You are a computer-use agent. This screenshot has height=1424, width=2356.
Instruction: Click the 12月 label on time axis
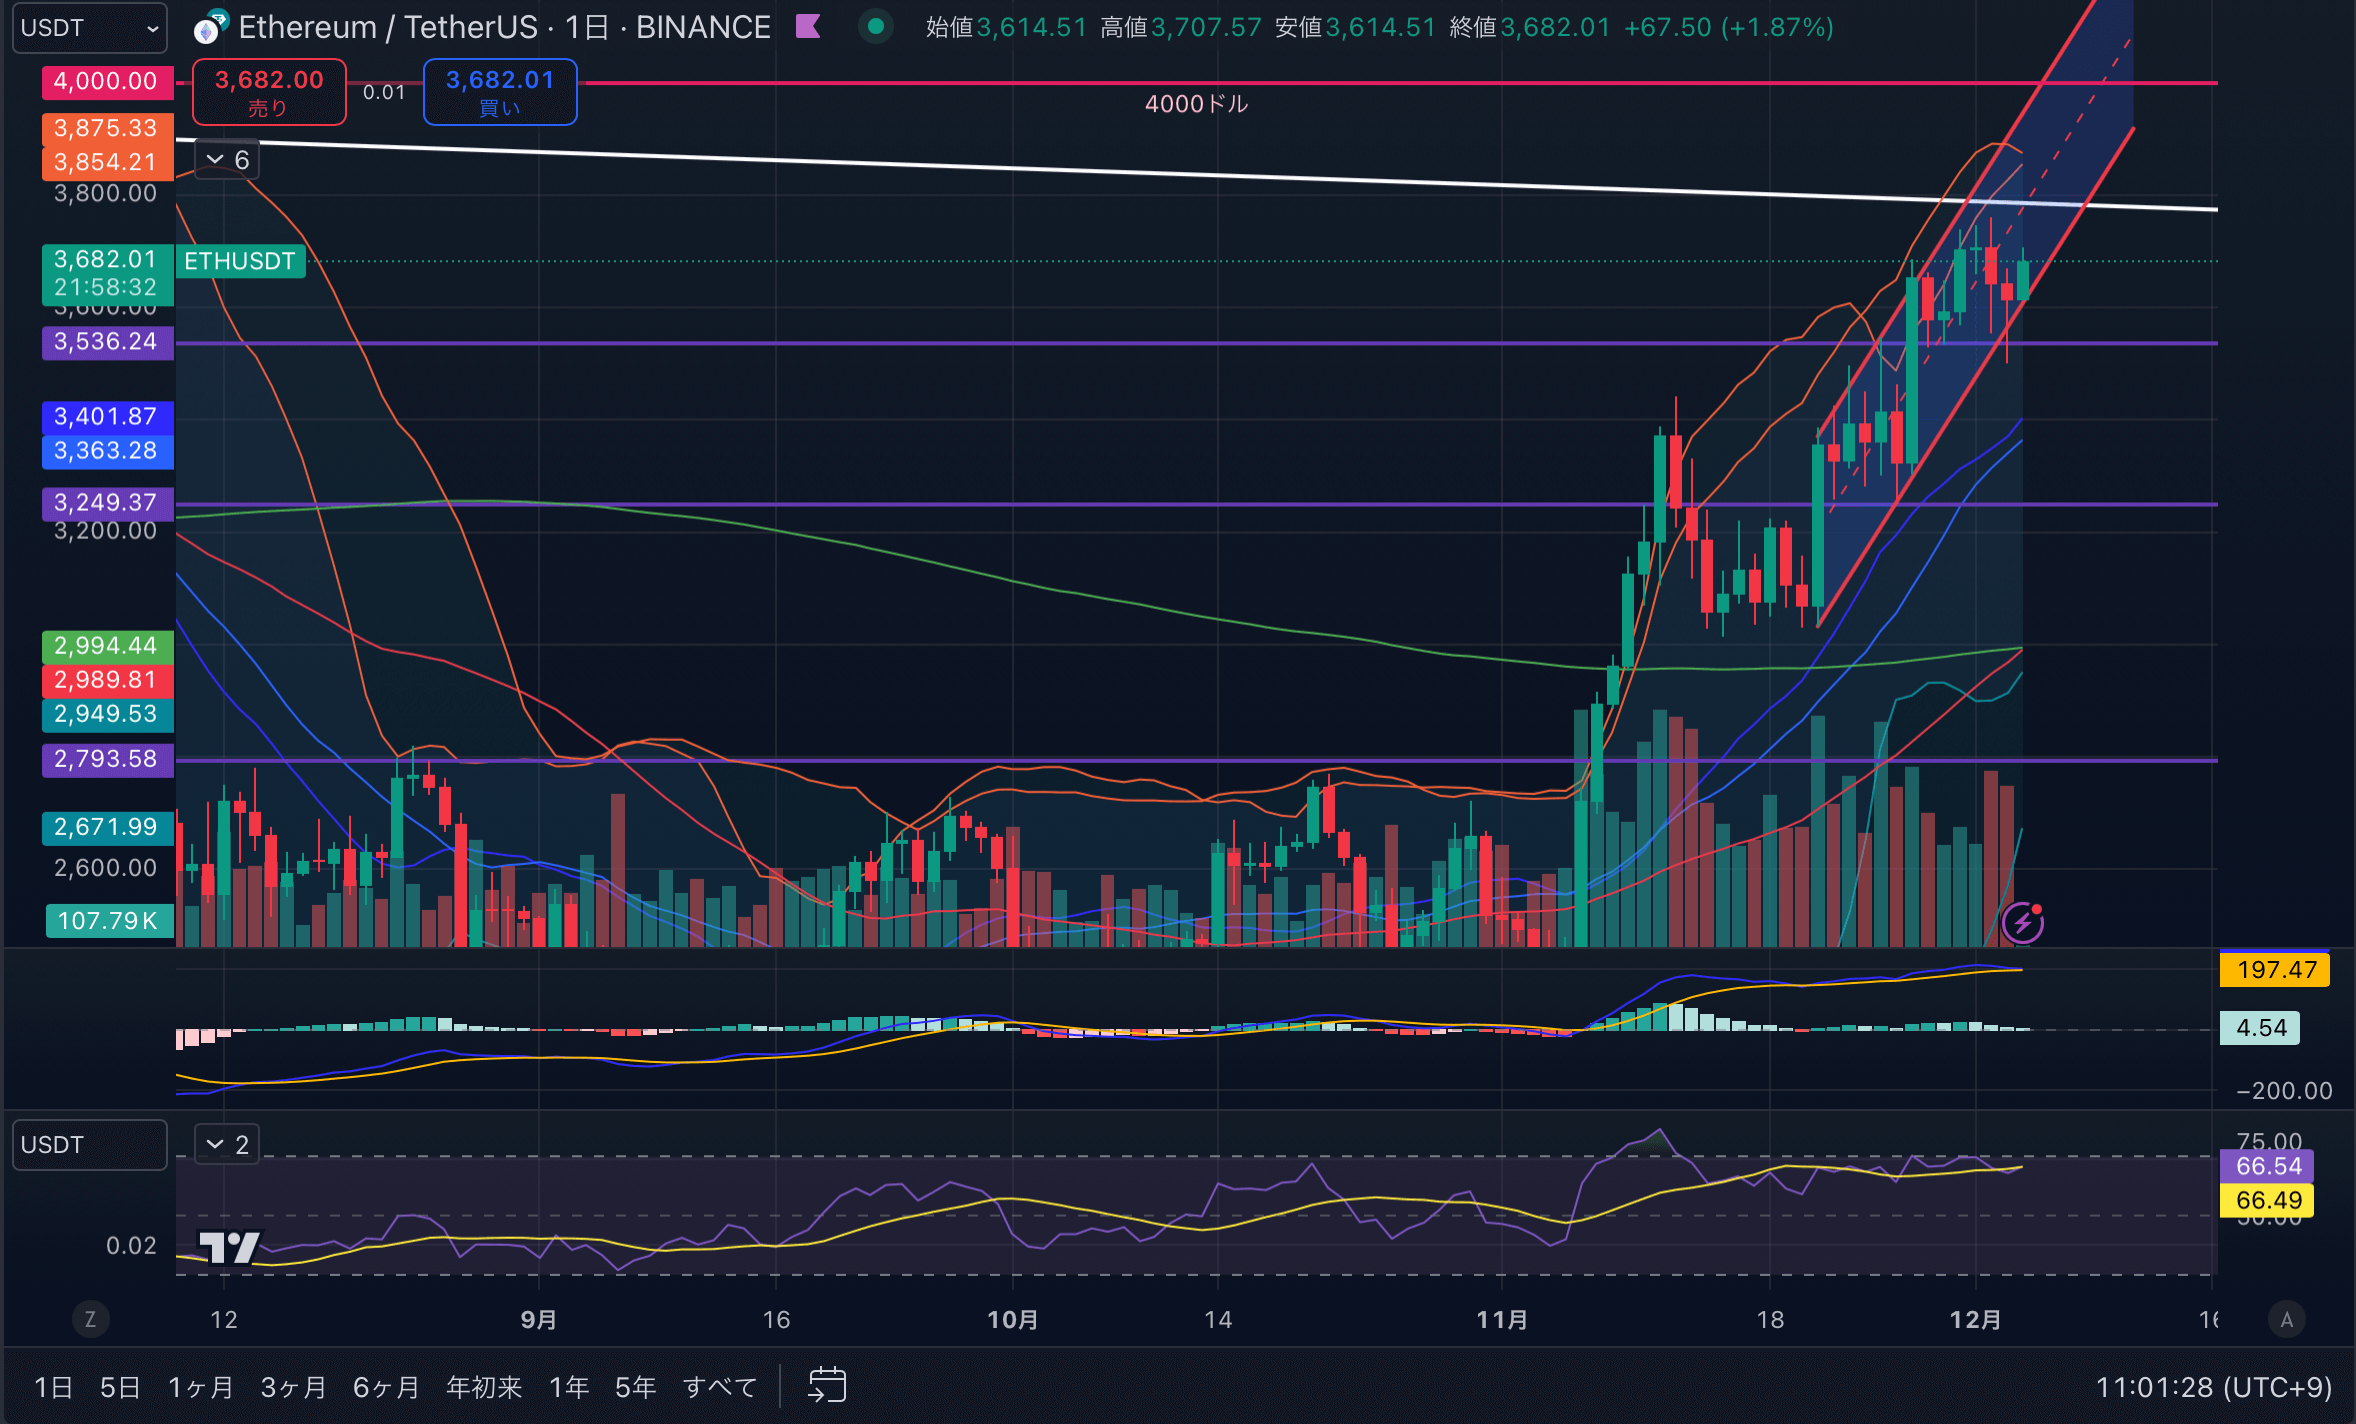tap(1975, 1320)
